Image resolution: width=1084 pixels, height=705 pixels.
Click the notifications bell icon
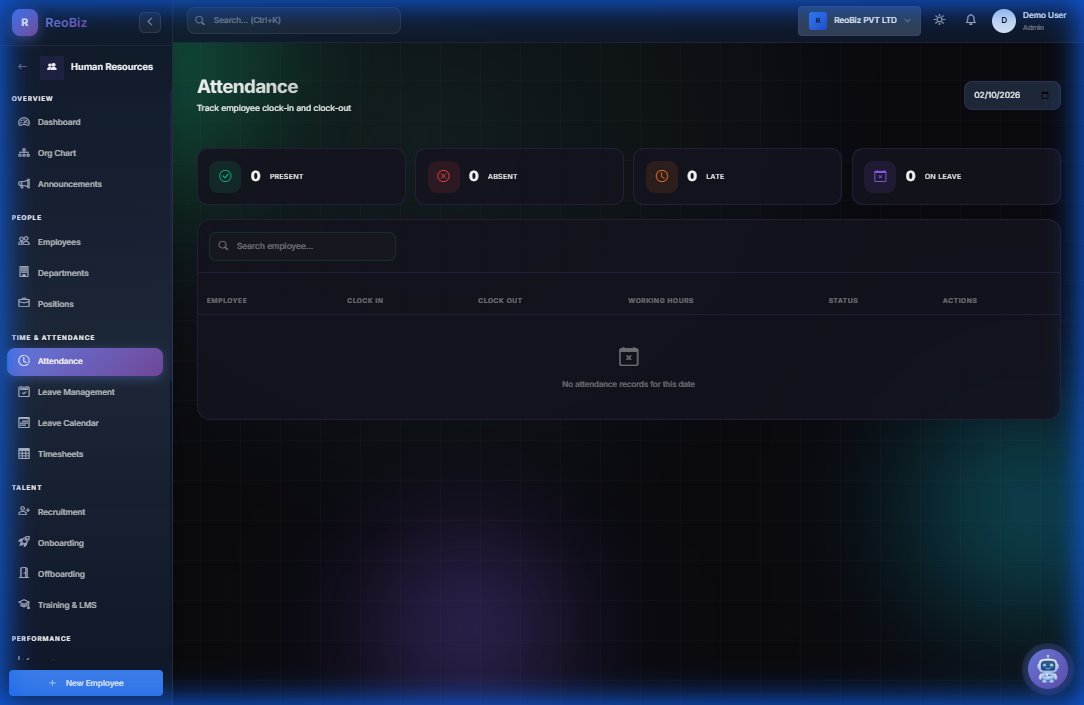pos(970,20)
